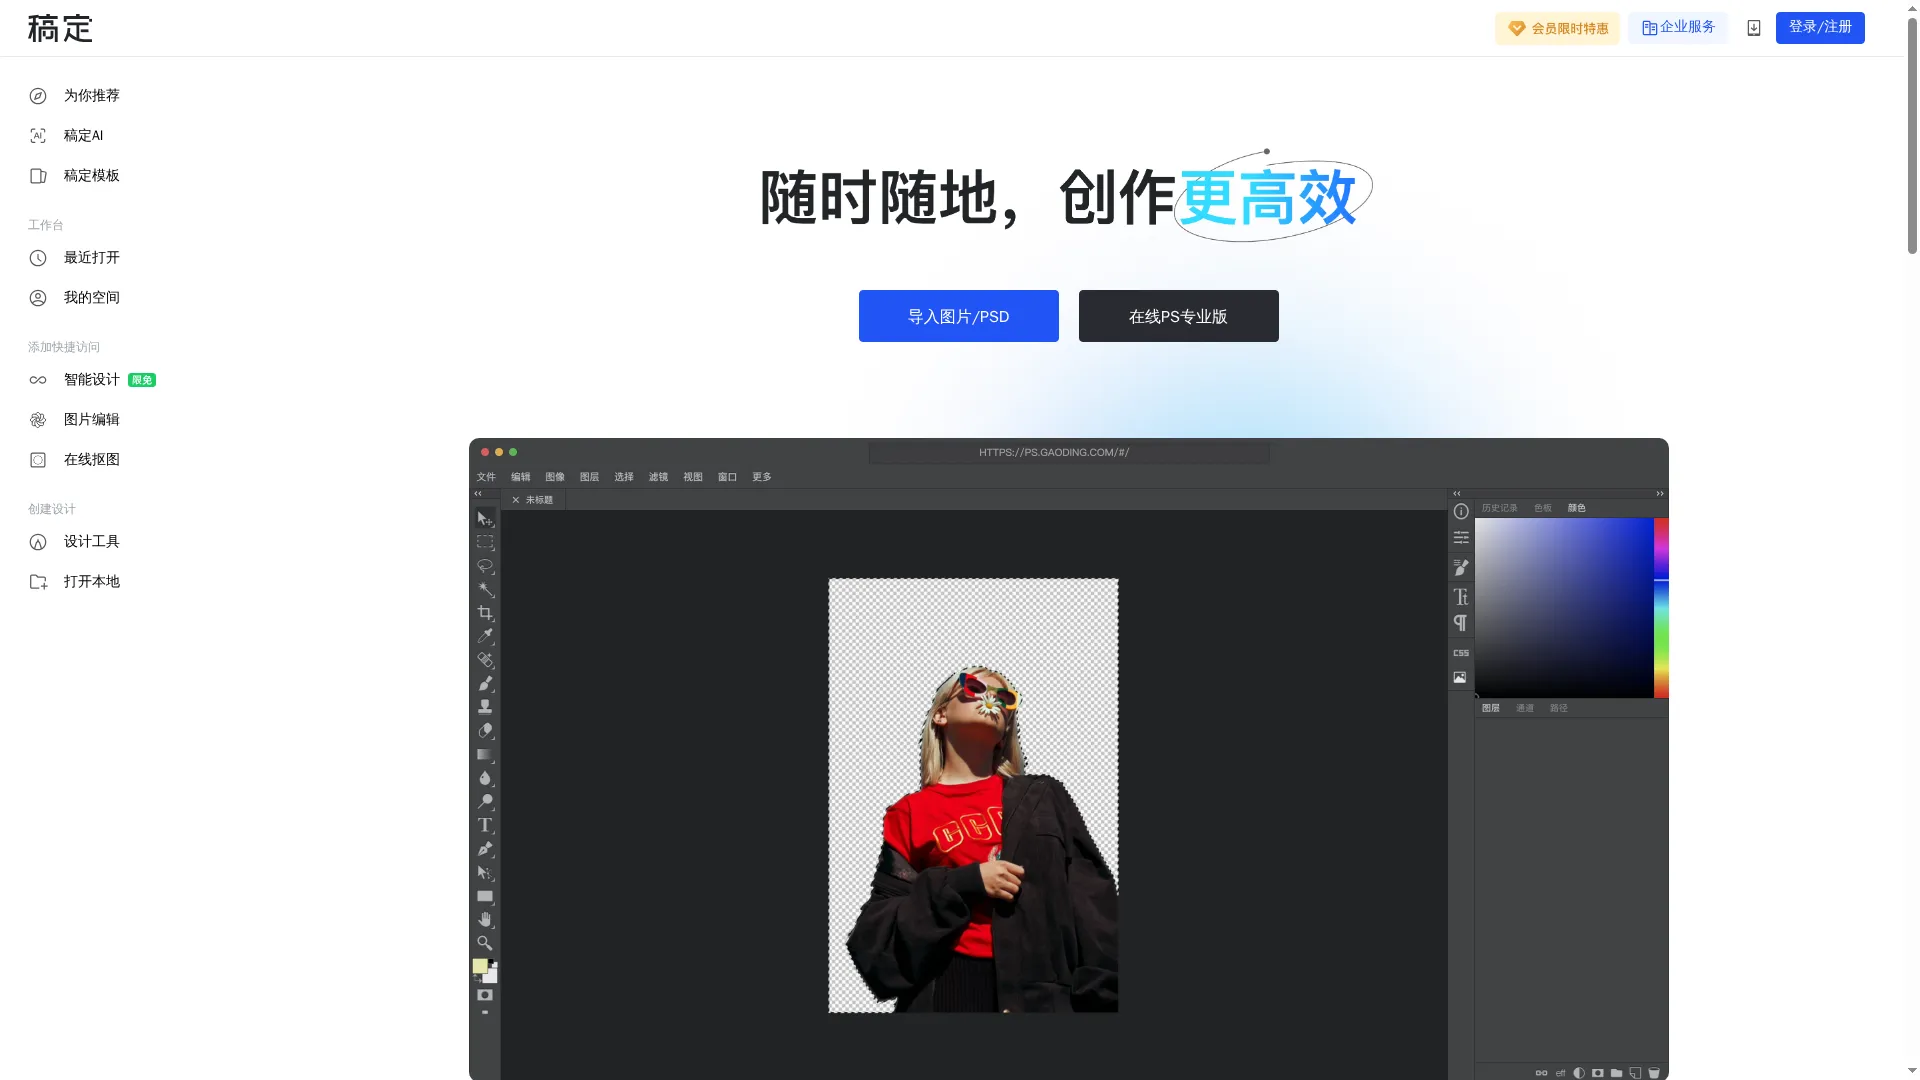Expand the right panel via double chevron
1920x1080 pixels.
[1659, 493]
